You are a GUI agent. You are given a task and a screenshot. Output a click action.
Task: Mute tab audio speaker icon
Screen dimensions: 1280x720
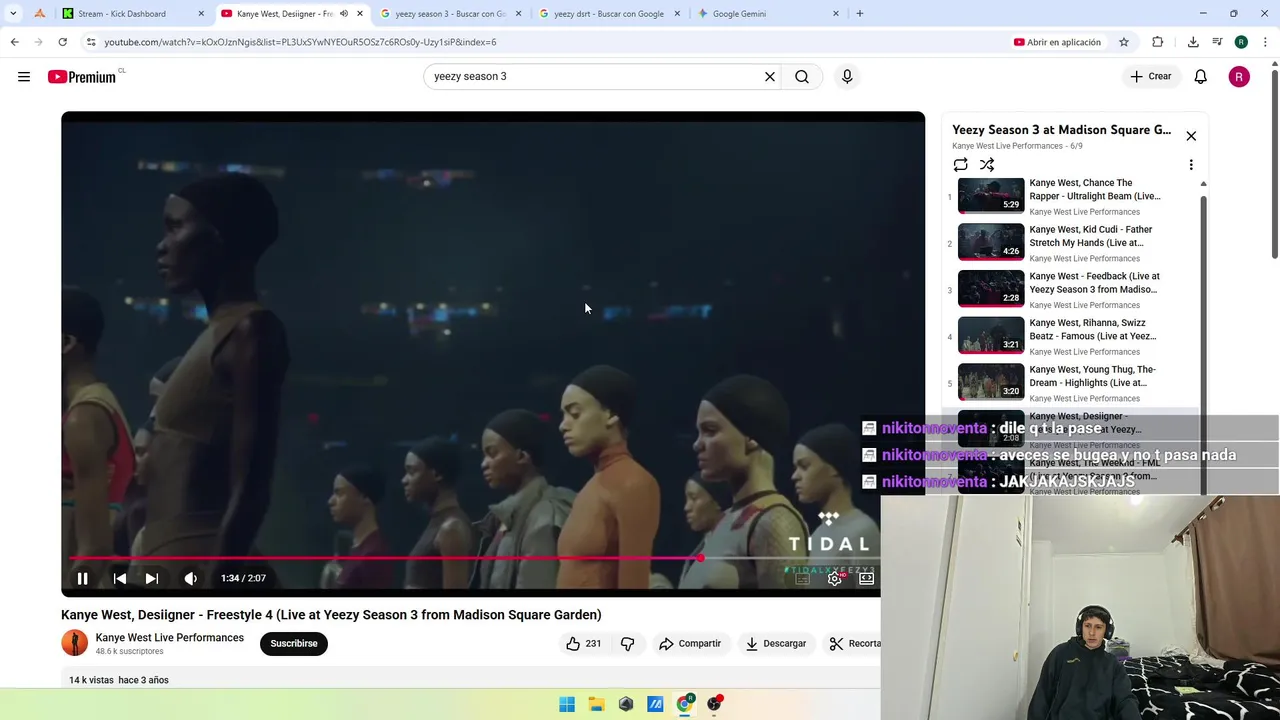(344, 14)
